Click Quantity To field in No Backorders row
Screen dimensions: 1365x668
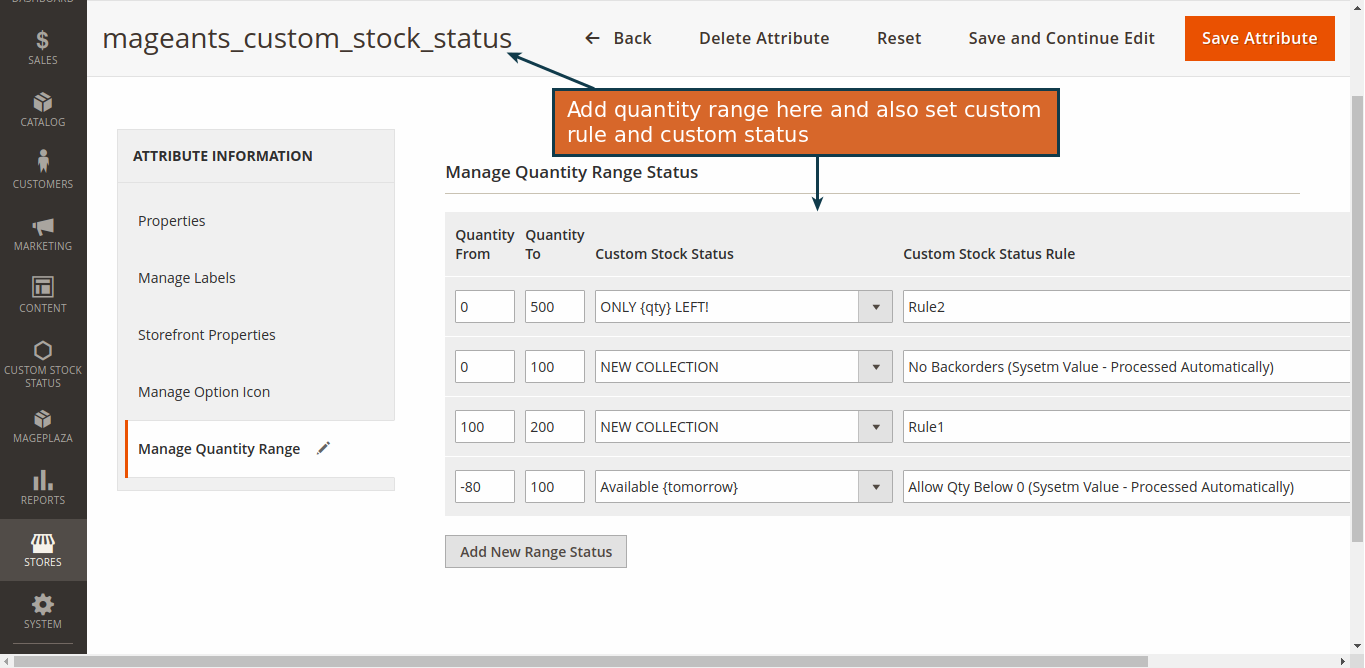coord(555,367)
